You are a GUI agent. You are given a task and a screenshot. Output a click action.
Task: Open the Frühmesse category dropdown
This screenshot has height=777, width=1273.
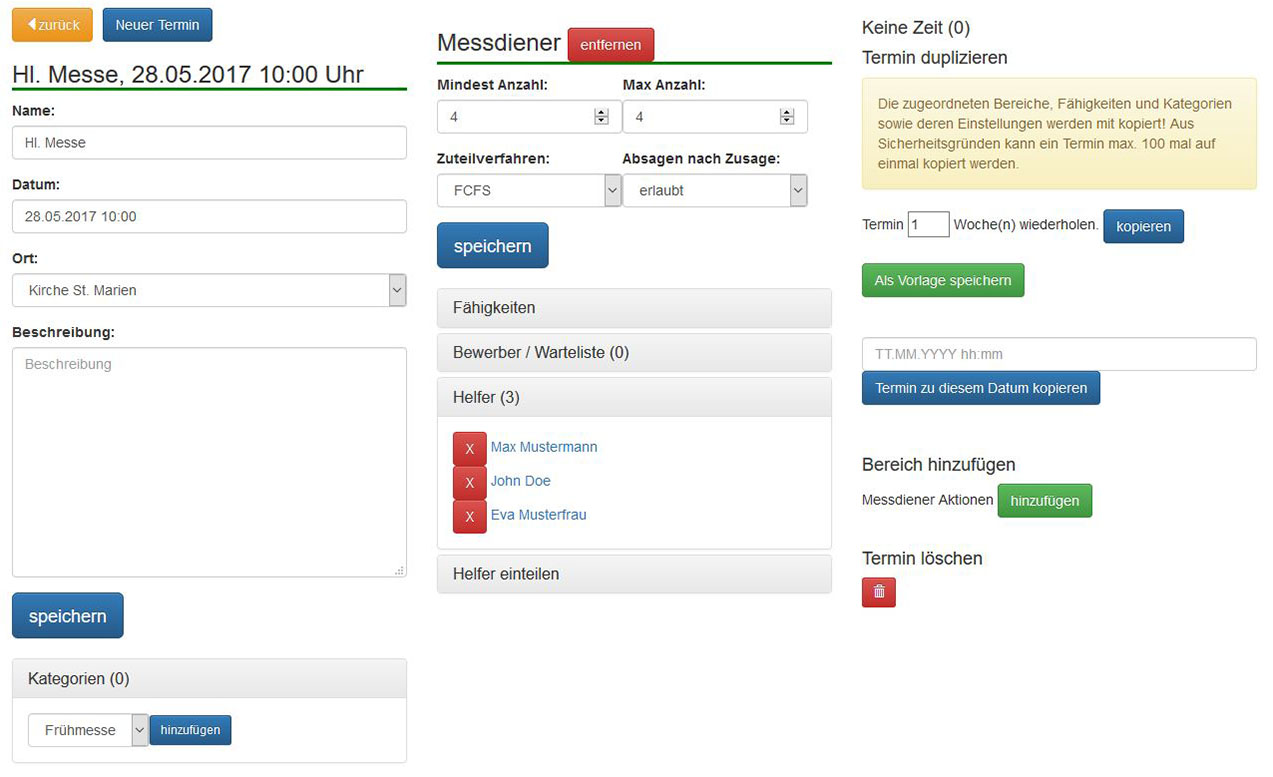[x=88, y=730]
